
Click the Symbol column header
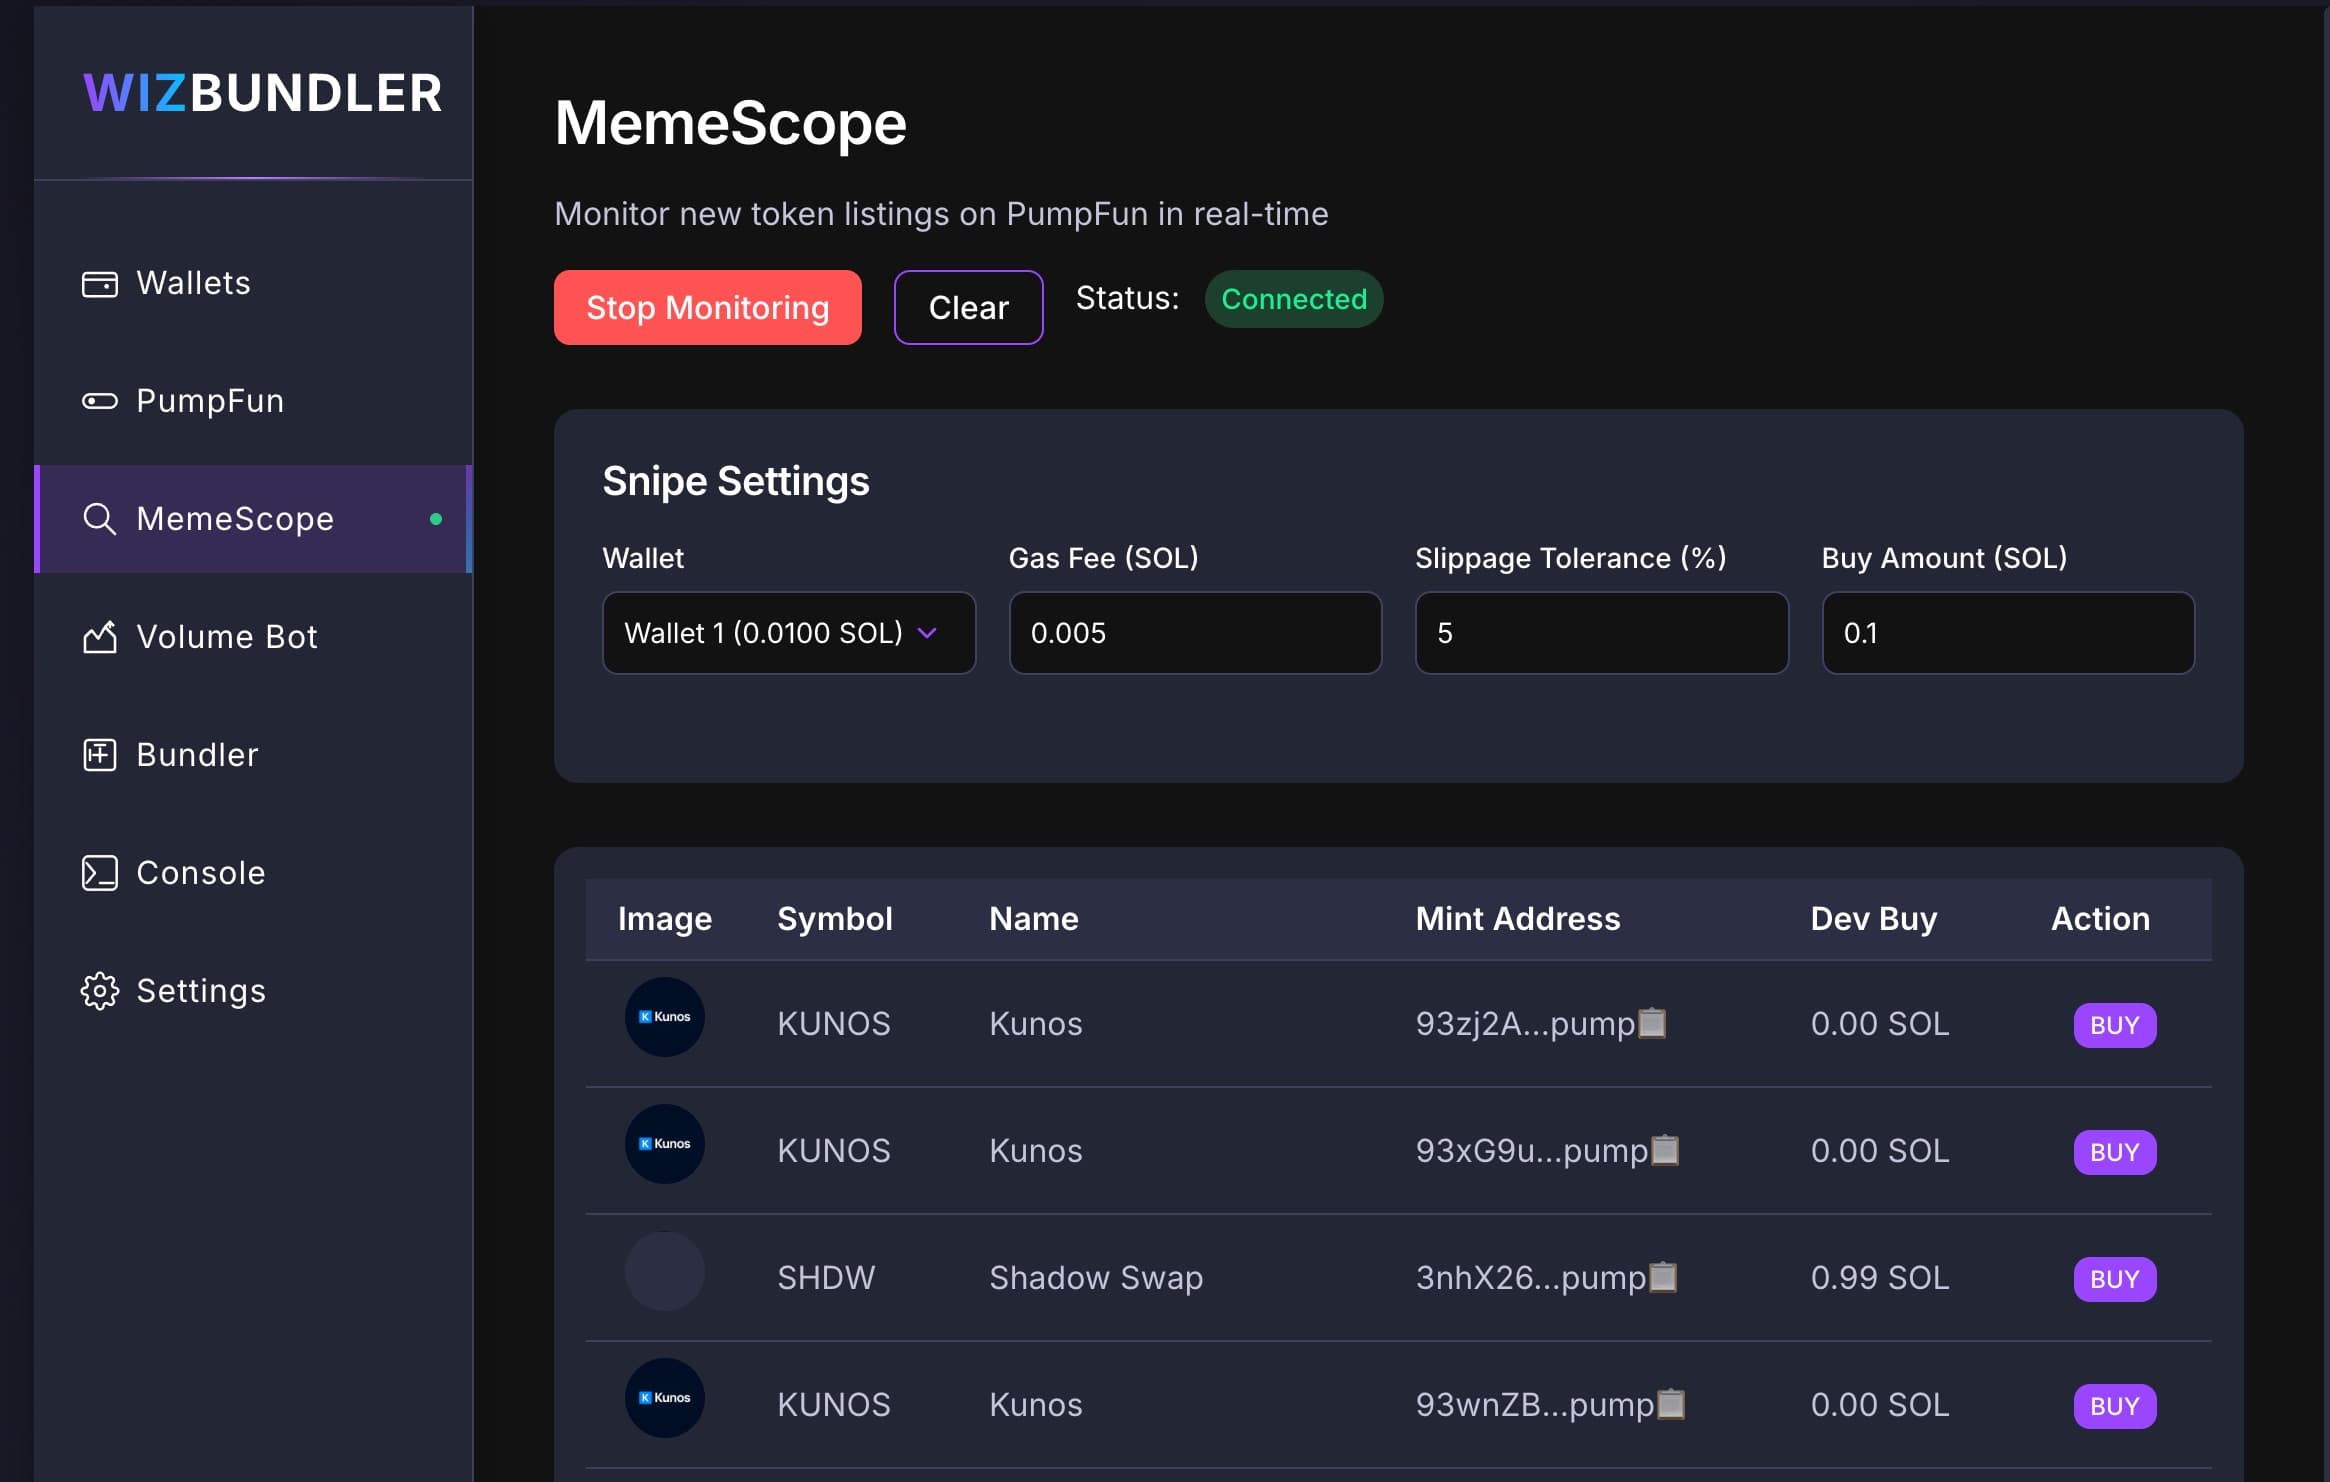tap(835, 919)
